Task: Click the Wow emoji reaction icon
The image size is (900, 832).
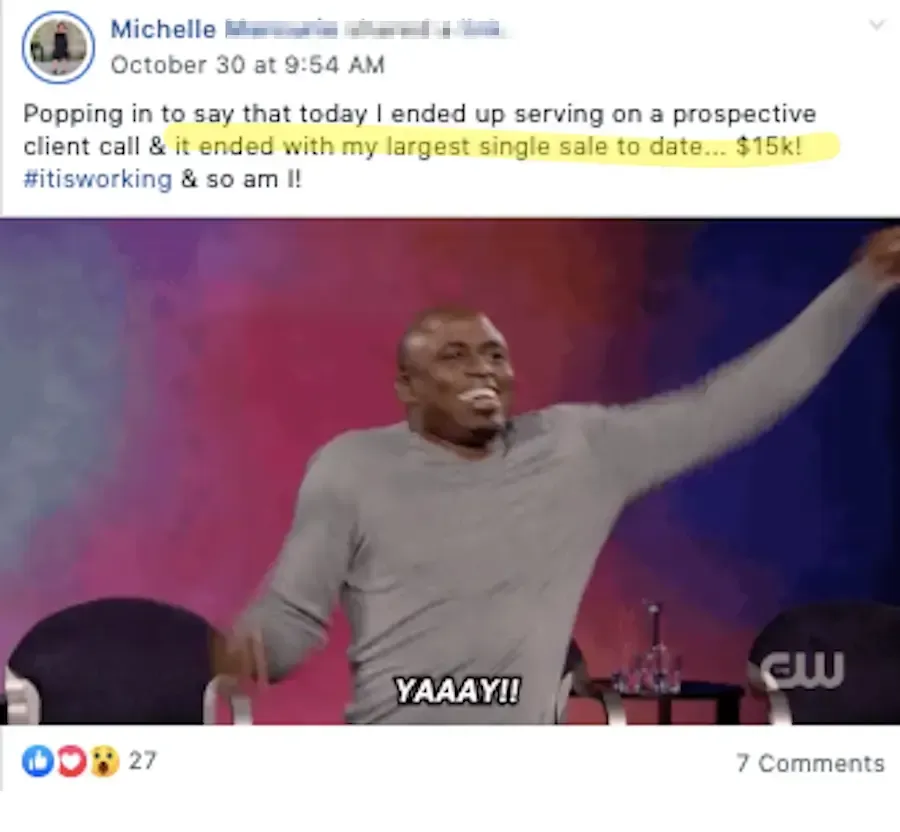Action: click(x=103, y=761)
